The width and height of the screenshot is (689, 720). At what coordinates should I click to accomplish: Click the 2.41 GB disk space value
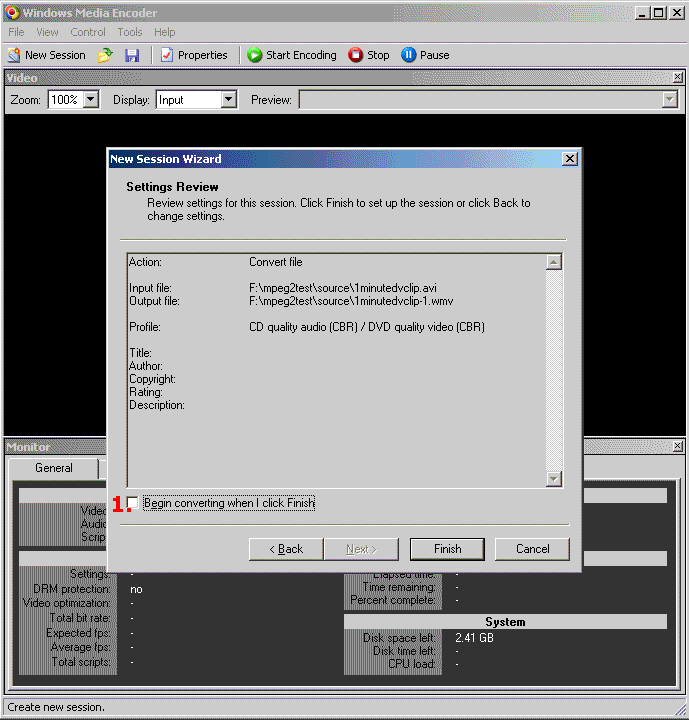click(474, 638)
